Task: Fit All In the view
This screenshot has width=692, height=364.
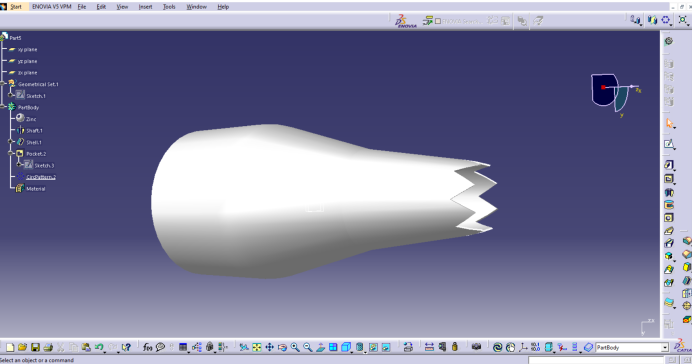Action: [256, 347]
